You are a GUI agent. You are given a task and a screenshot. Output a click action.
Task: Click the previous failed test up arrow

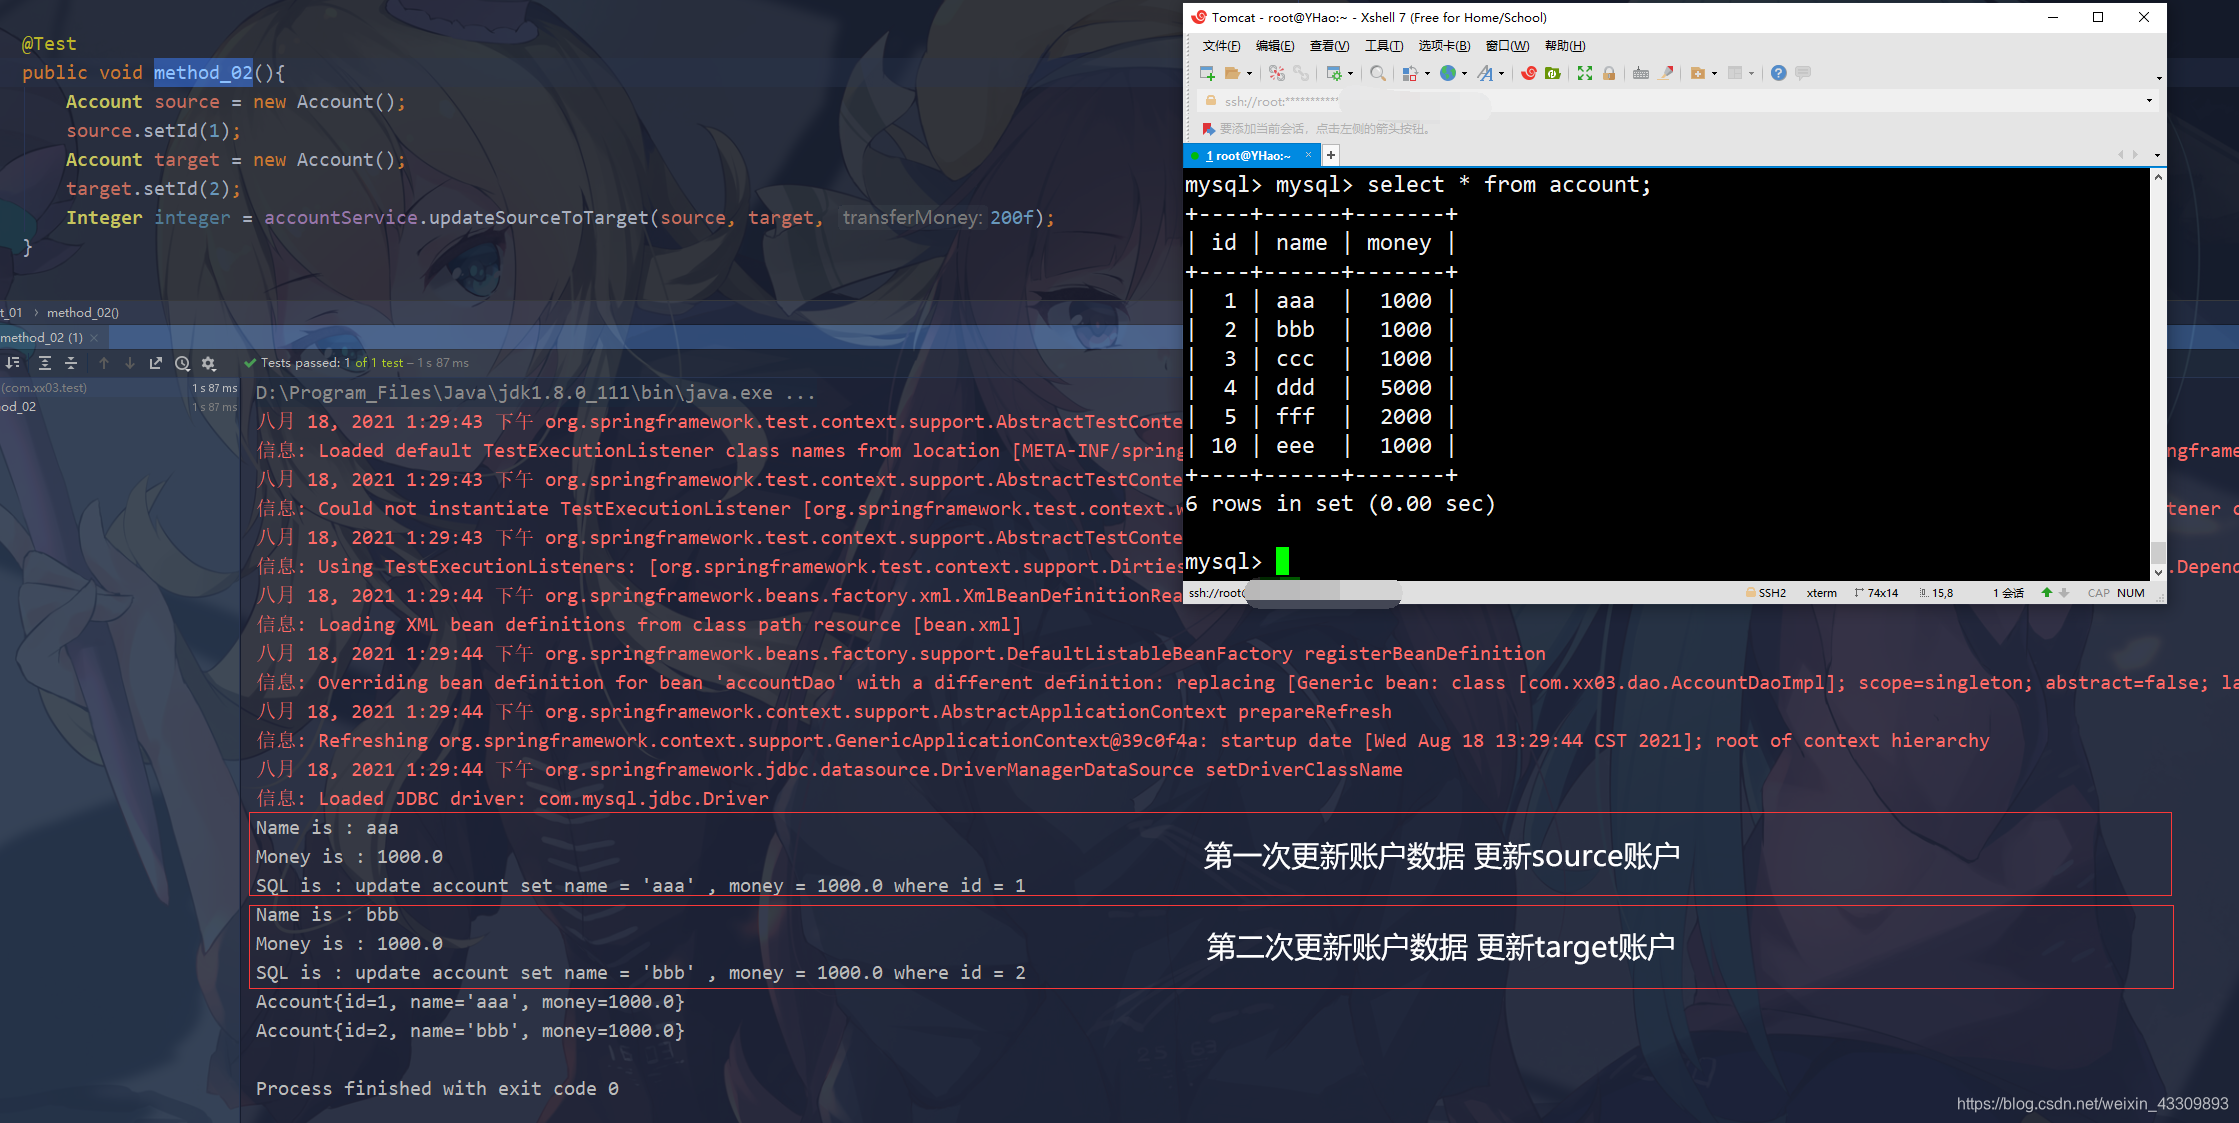coord(104,364)
